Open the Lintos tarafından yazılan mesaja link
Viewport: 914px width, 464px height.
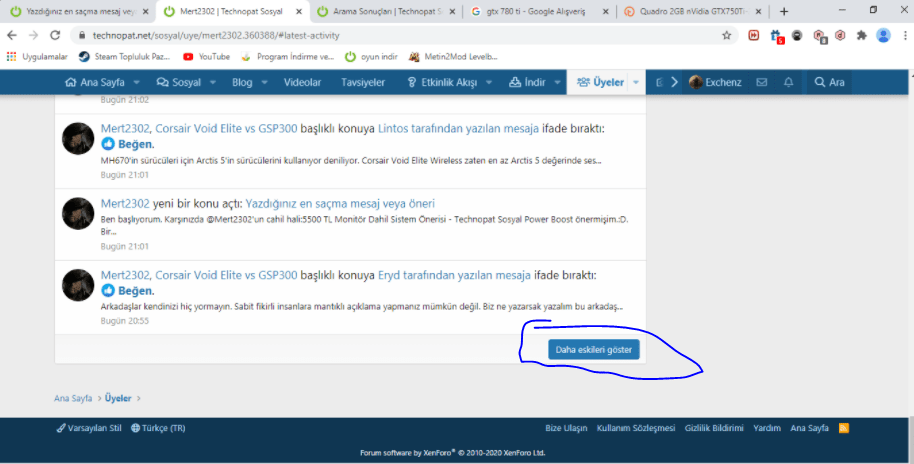coord(458,128)
